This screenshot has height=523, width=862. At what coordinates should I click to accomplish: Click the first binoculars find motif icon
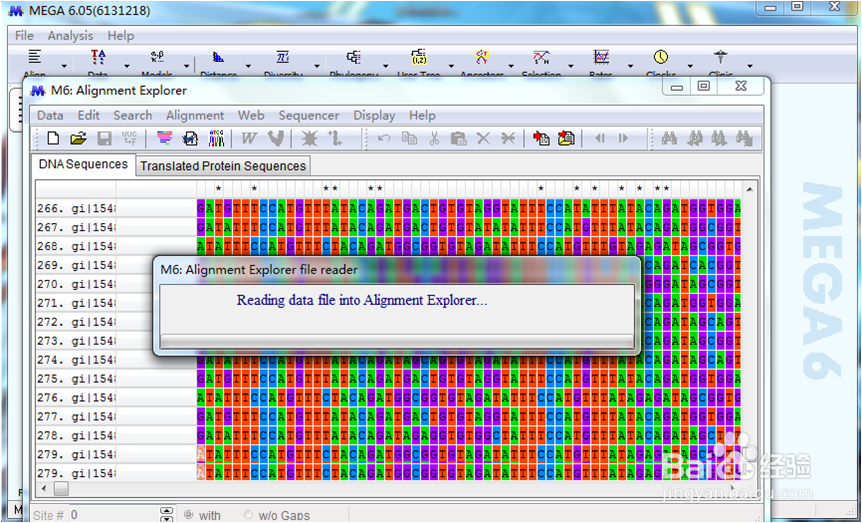[669, 139]
